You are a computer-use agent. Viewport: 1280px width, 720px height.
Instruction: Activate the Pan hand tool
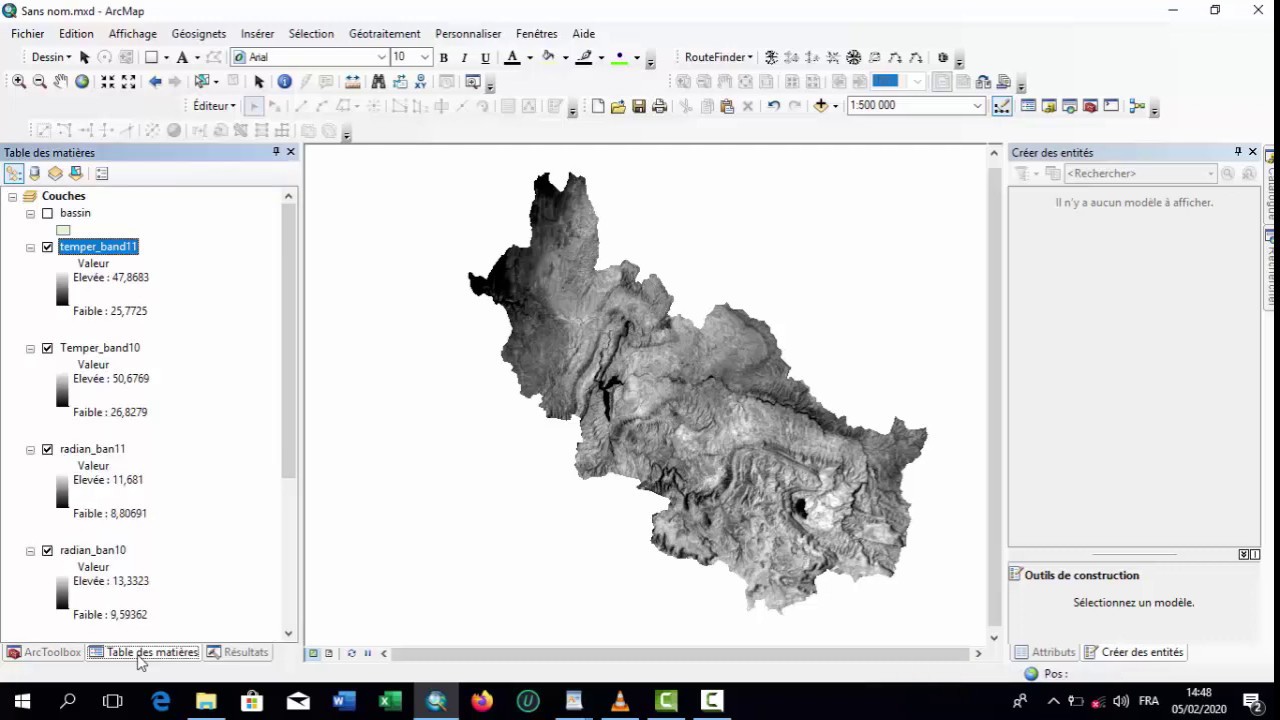point(61,82)
